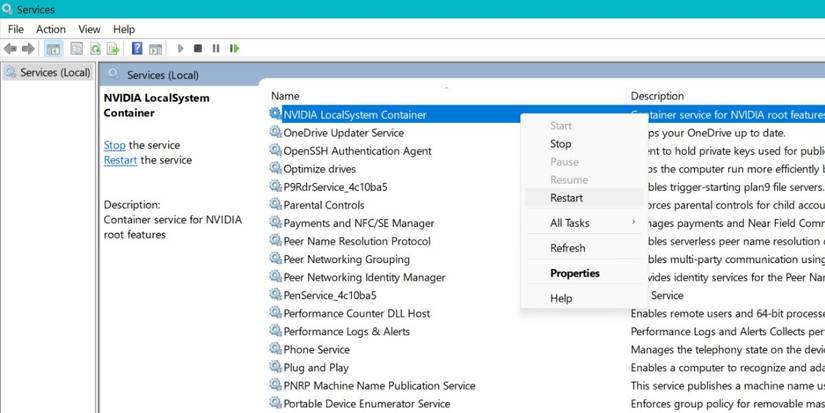Click the gear icon beside Phone Service
The image size is (825, 413).
275,350
